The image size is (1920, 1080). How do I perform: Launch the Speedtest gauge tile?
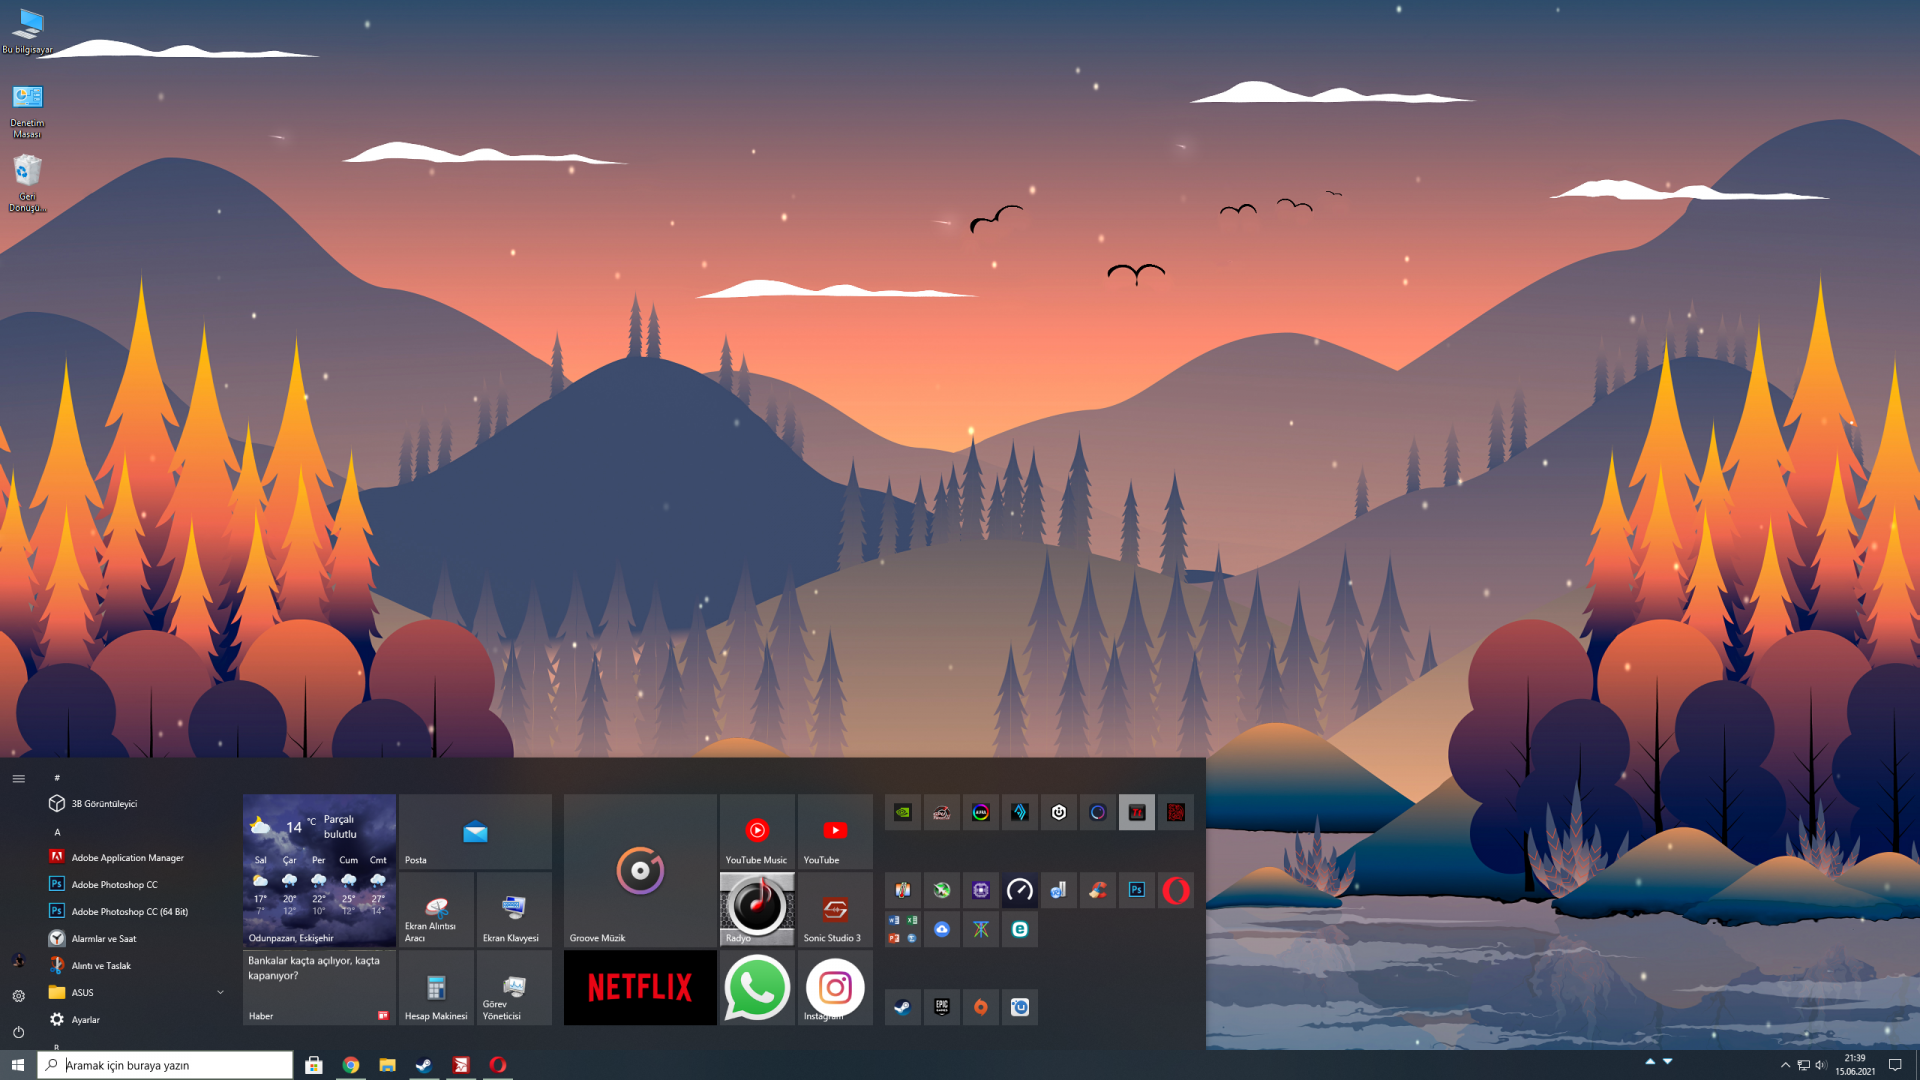pos(1019,890)
